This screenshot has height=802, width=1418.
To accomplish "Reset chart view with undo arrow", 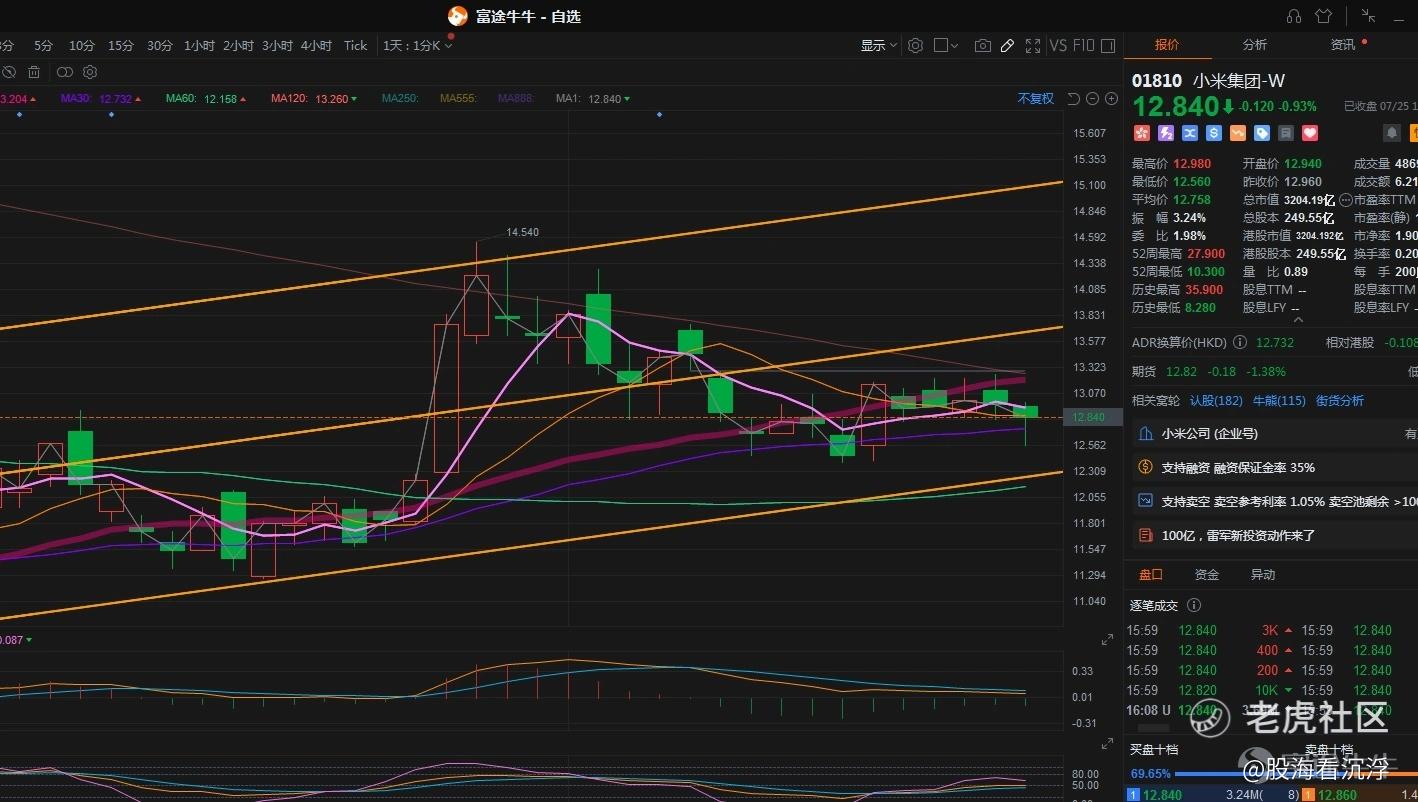I will (1073, 98).
